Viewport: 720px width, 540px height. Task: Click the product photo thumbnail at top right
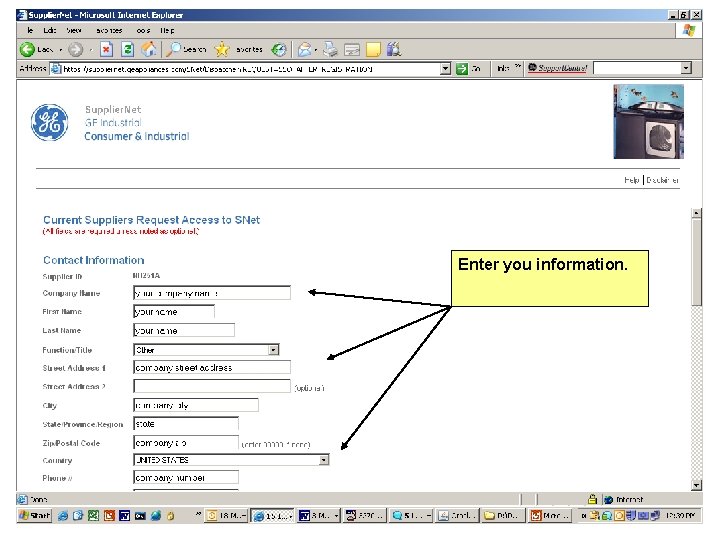[648, 122]
